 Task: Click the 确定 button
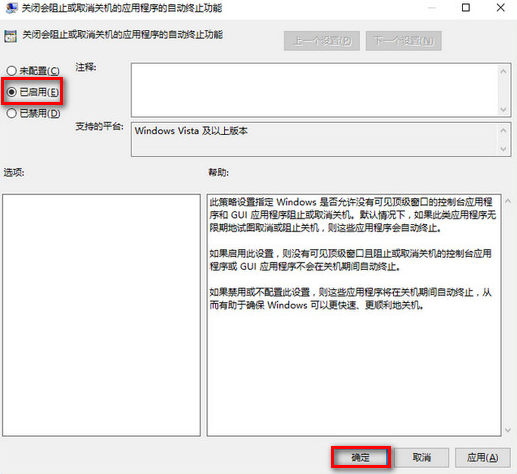pos(361,457)
